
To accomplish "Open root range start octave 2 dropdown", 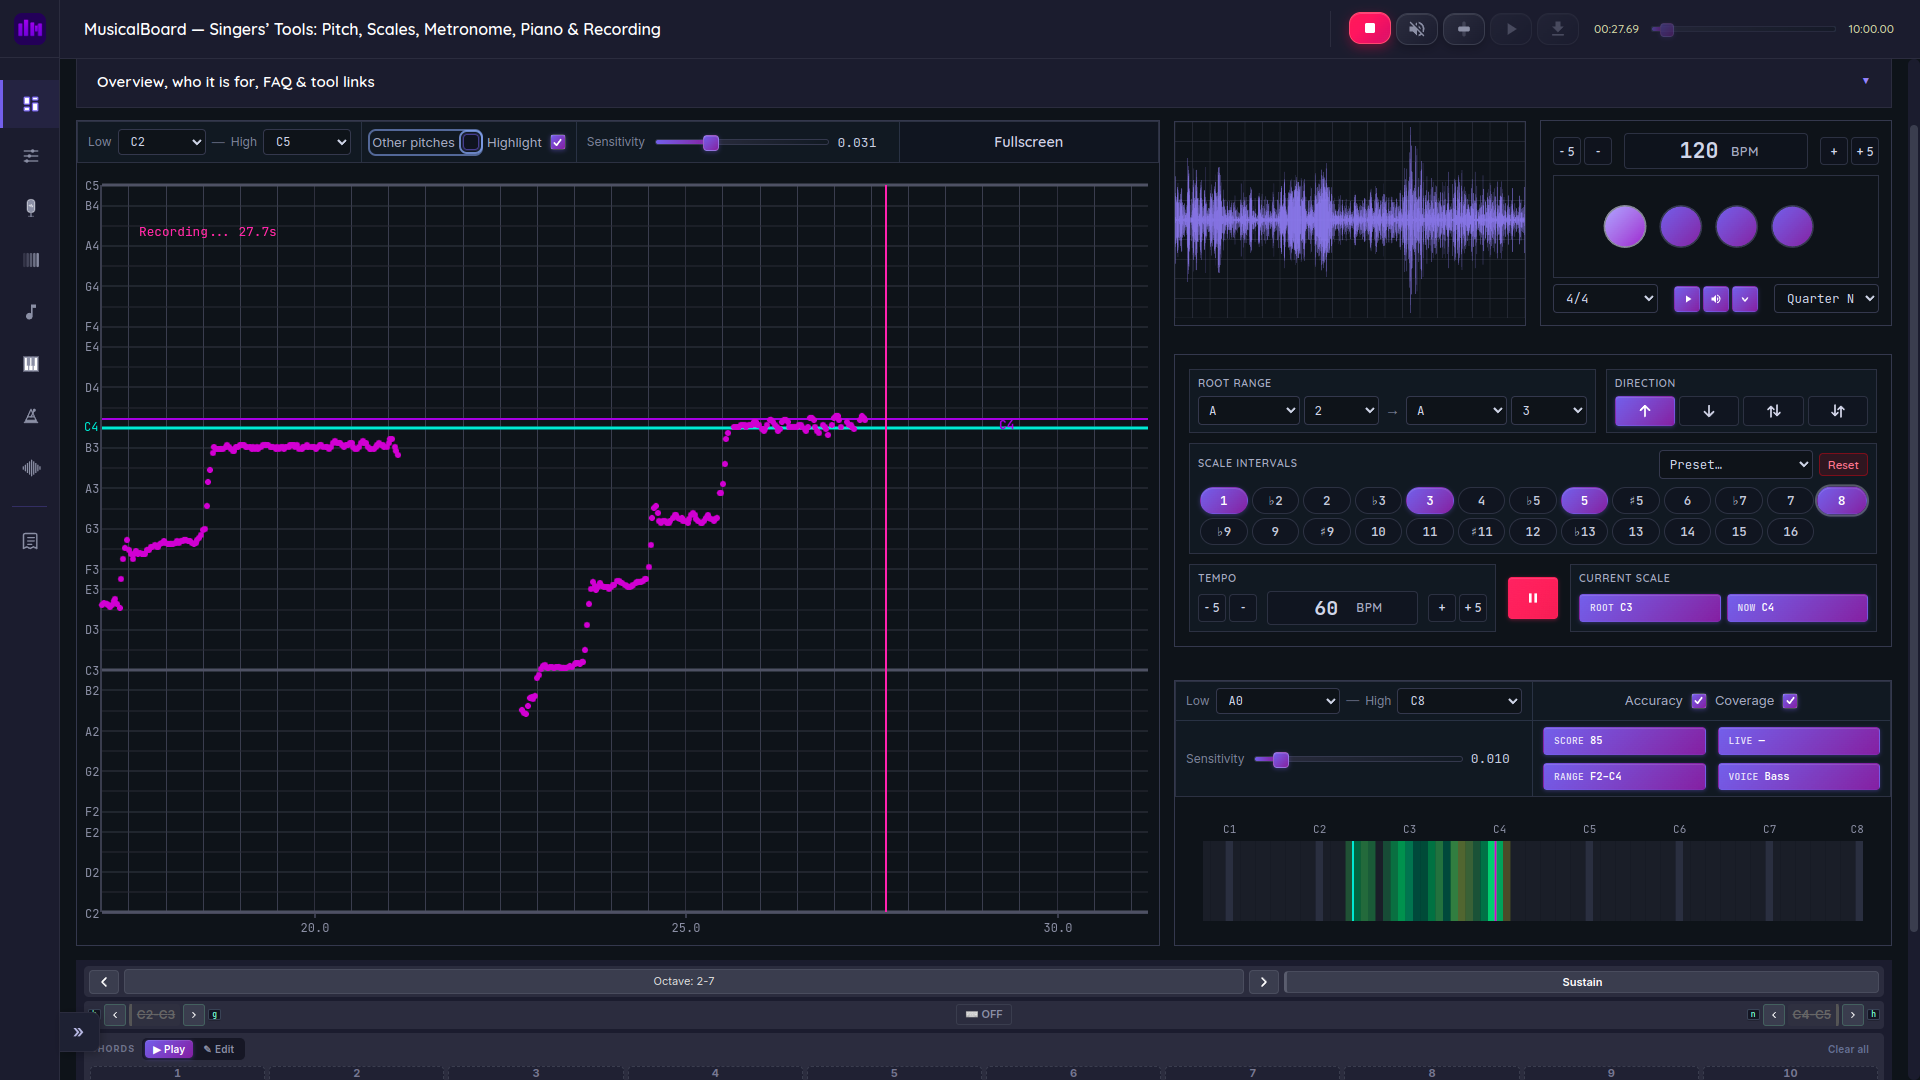I will (1342, 411).
